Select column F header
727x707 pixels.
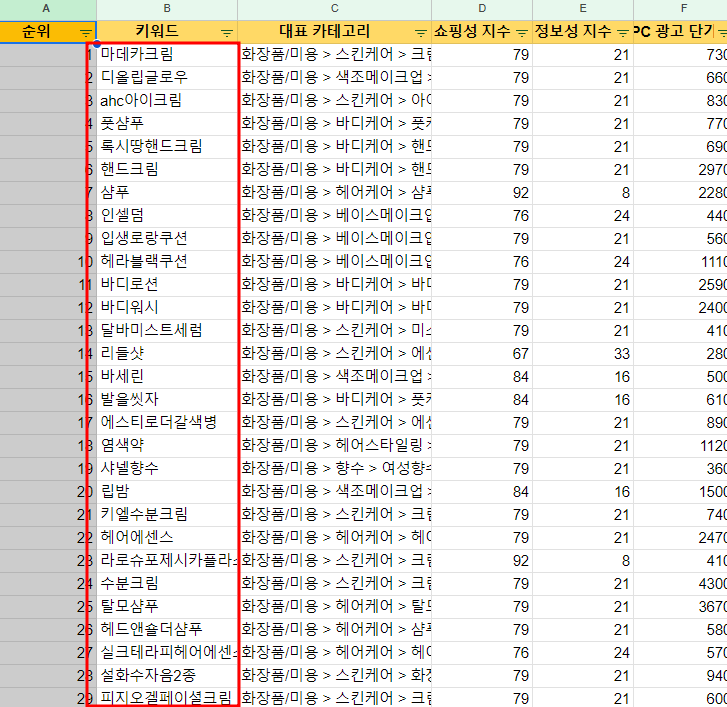click(680, 9)
